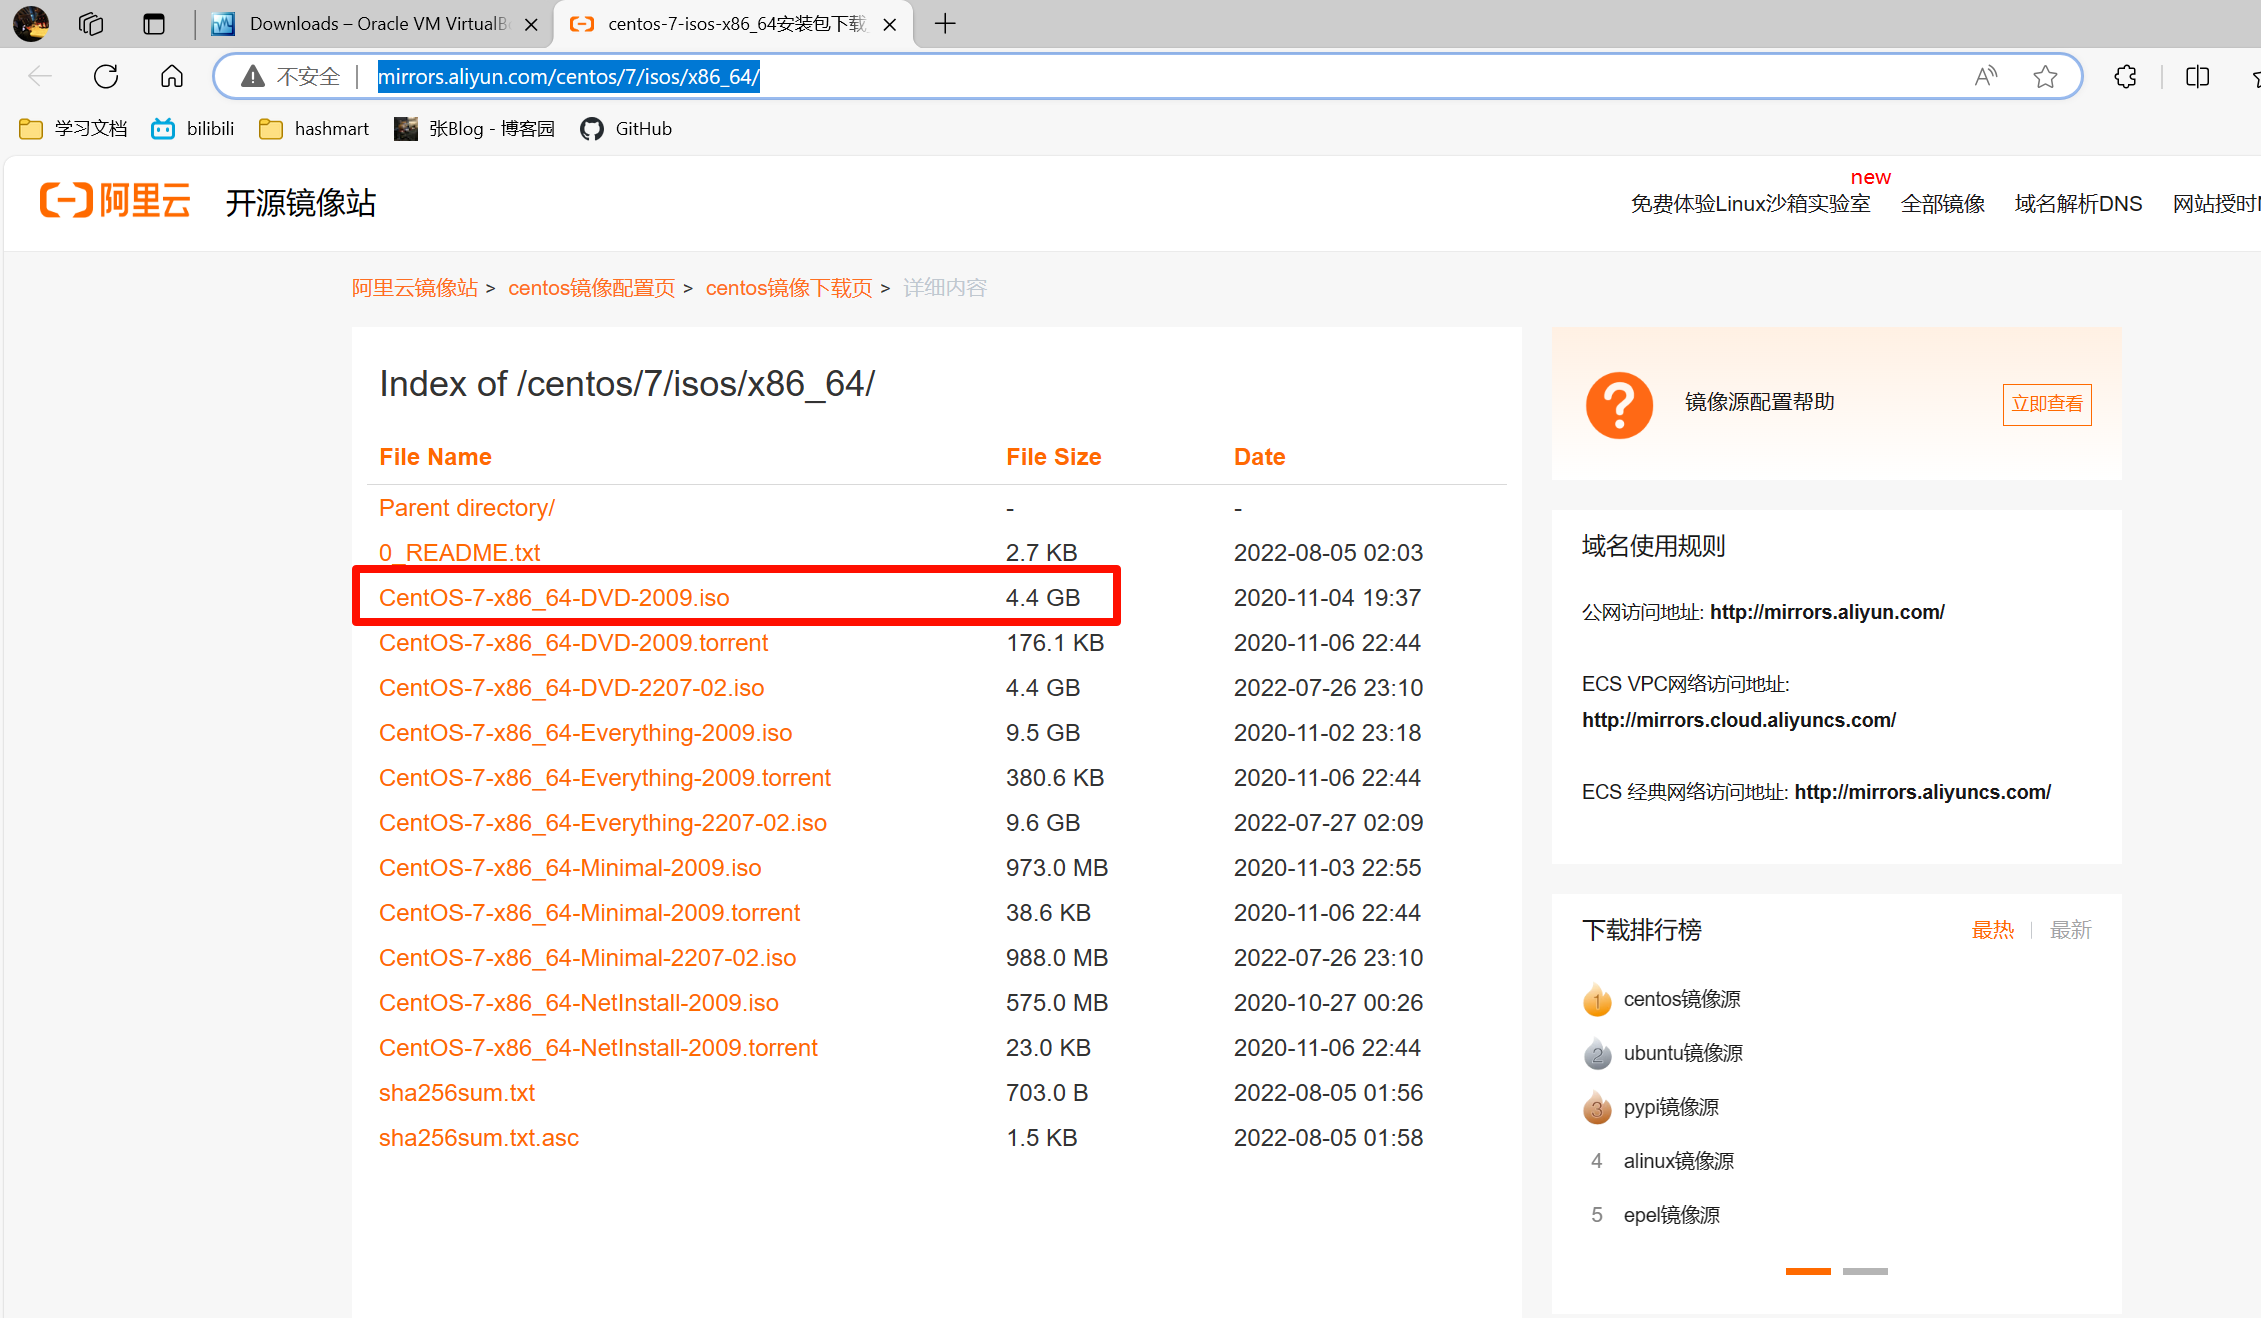Open the bilibili bookmark
Image resolution: width=2261 pixels, height=1318 pixels.
click(x=193, y=128)
